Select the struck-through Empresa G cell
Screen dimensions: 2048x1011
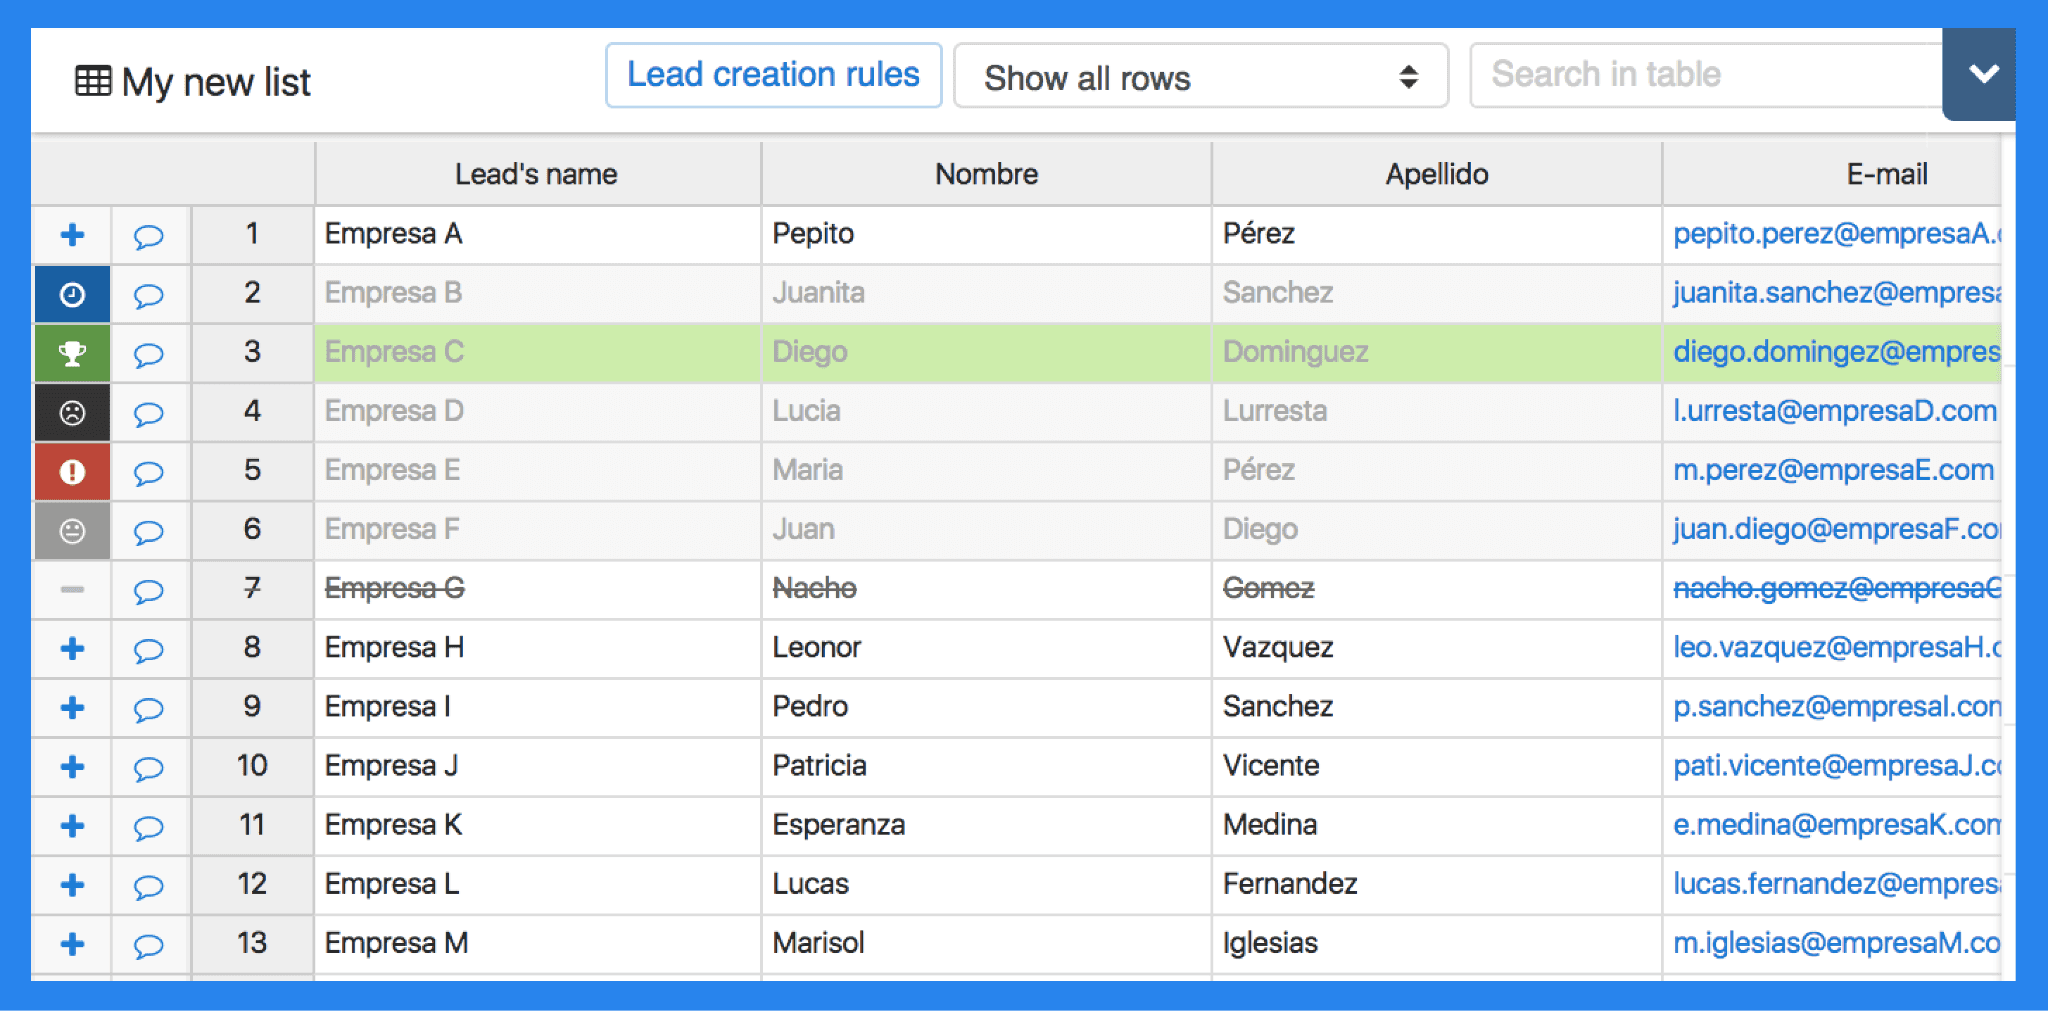click(x=537, y=589)
